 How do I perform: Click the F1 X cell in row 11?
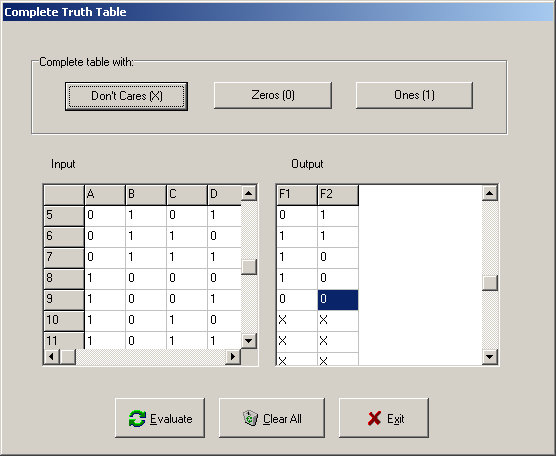tap(297, 341)
